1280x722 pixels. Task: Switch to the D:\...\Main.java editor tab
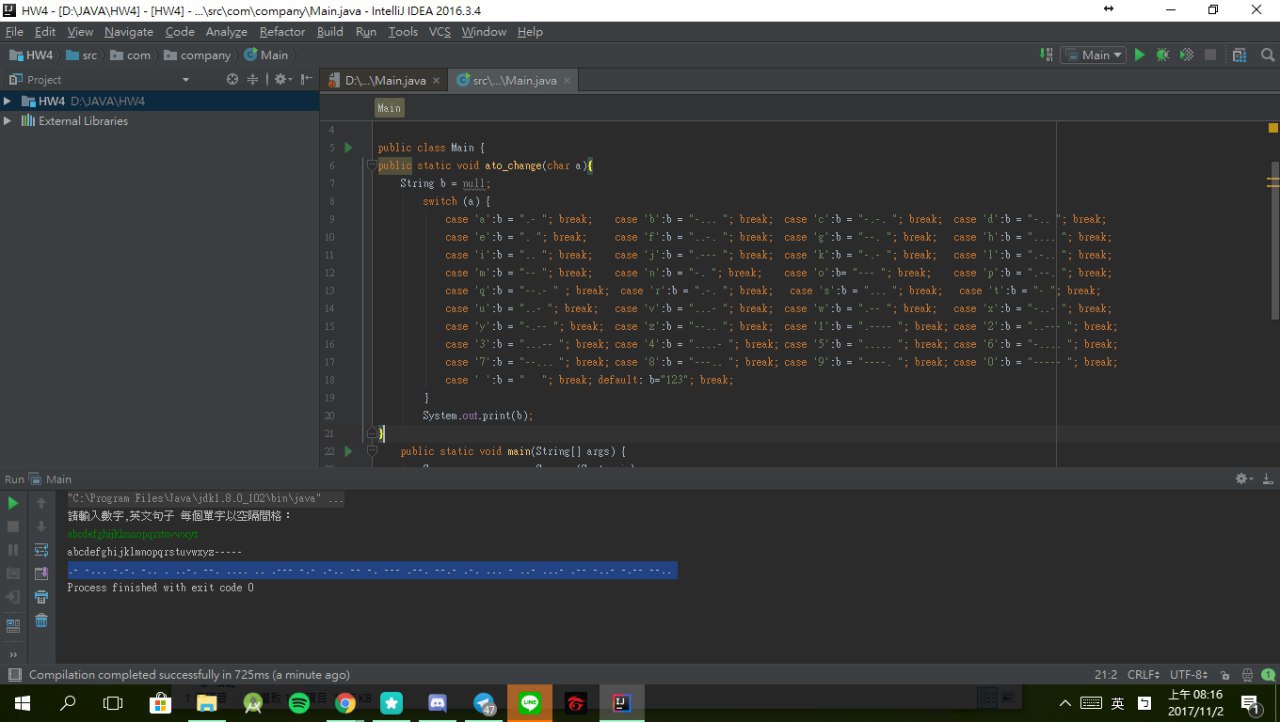coord(385,80)
